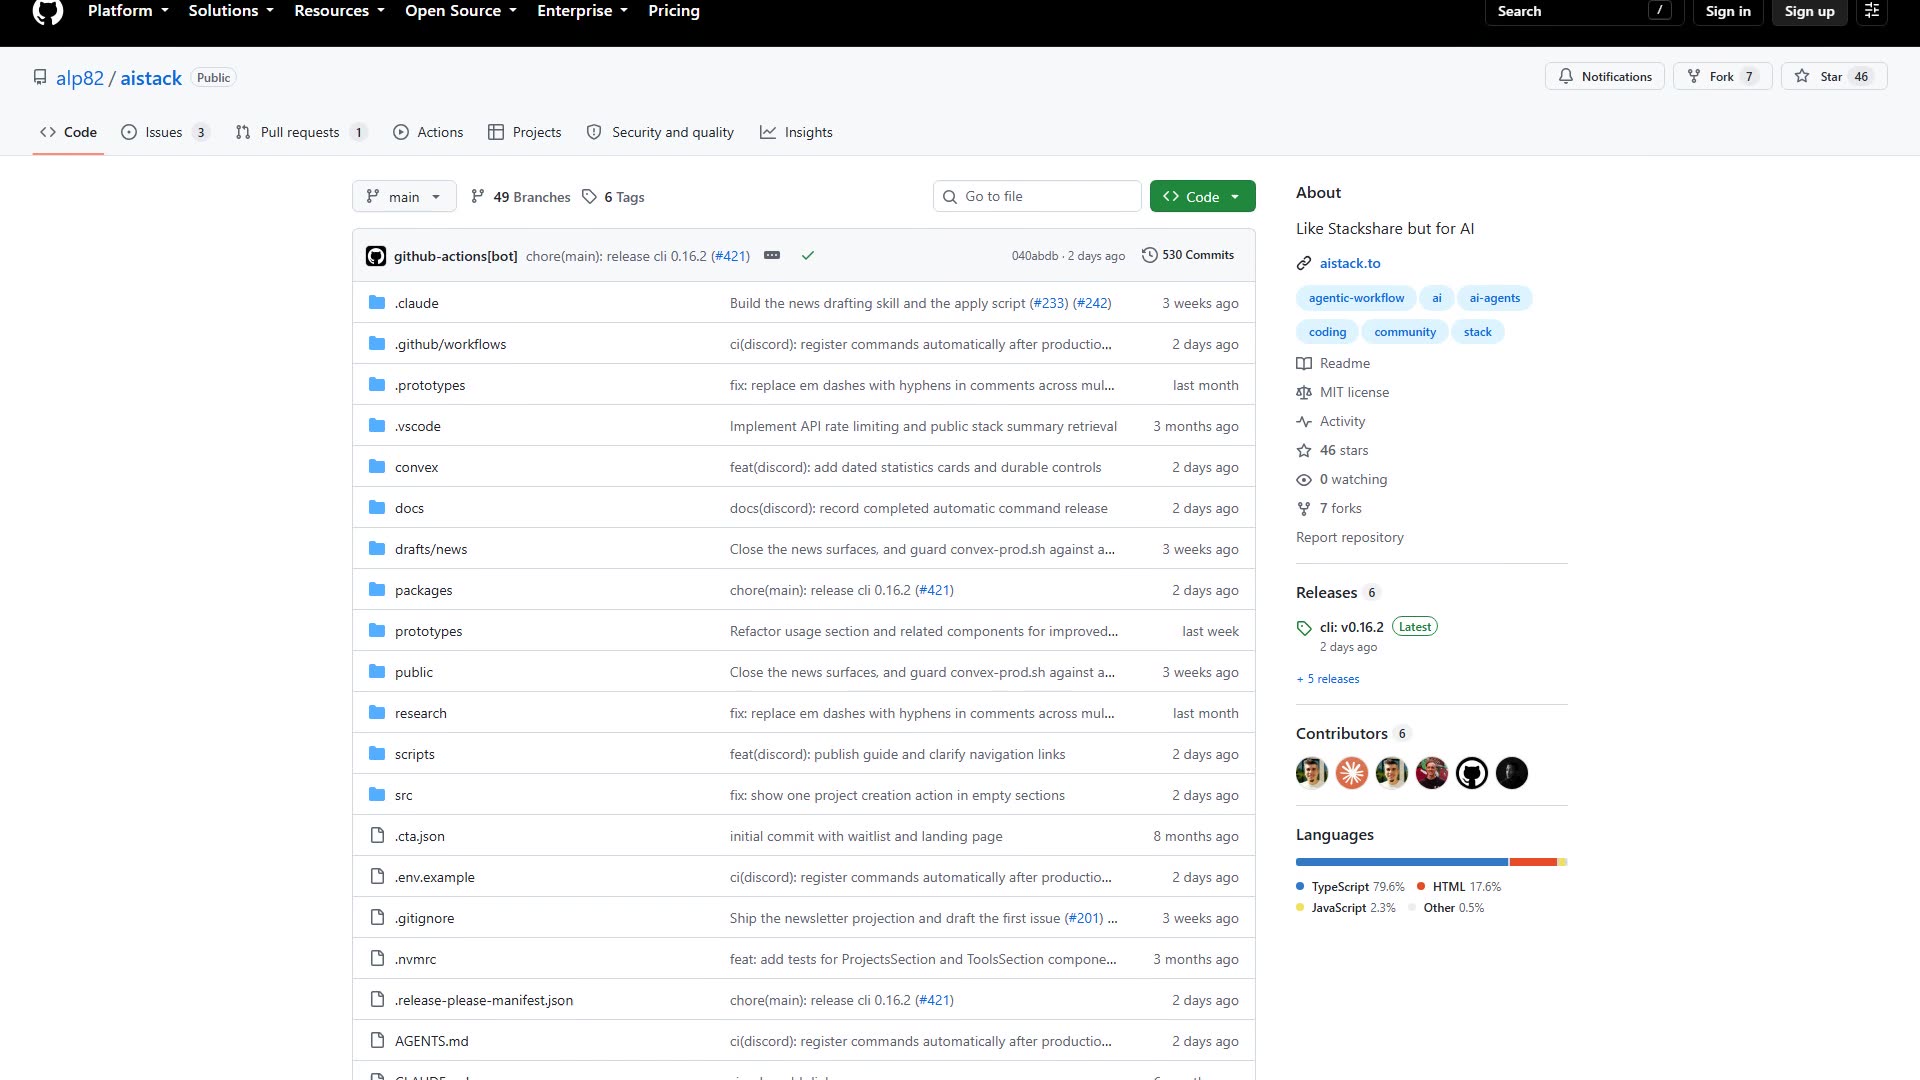Open the 530 Commits history
Screen dimensions: 1920x1080
[x=1188, y=255]
